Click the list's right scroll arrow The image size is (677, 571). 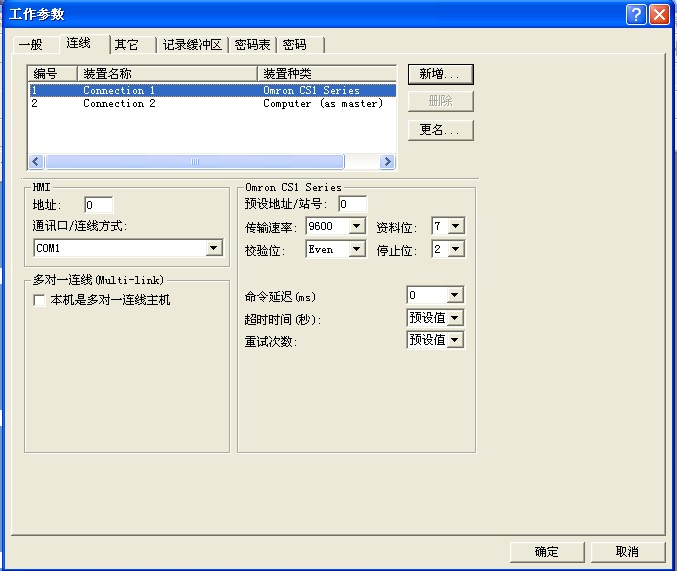pyautogui.click(x=387, y=162)
